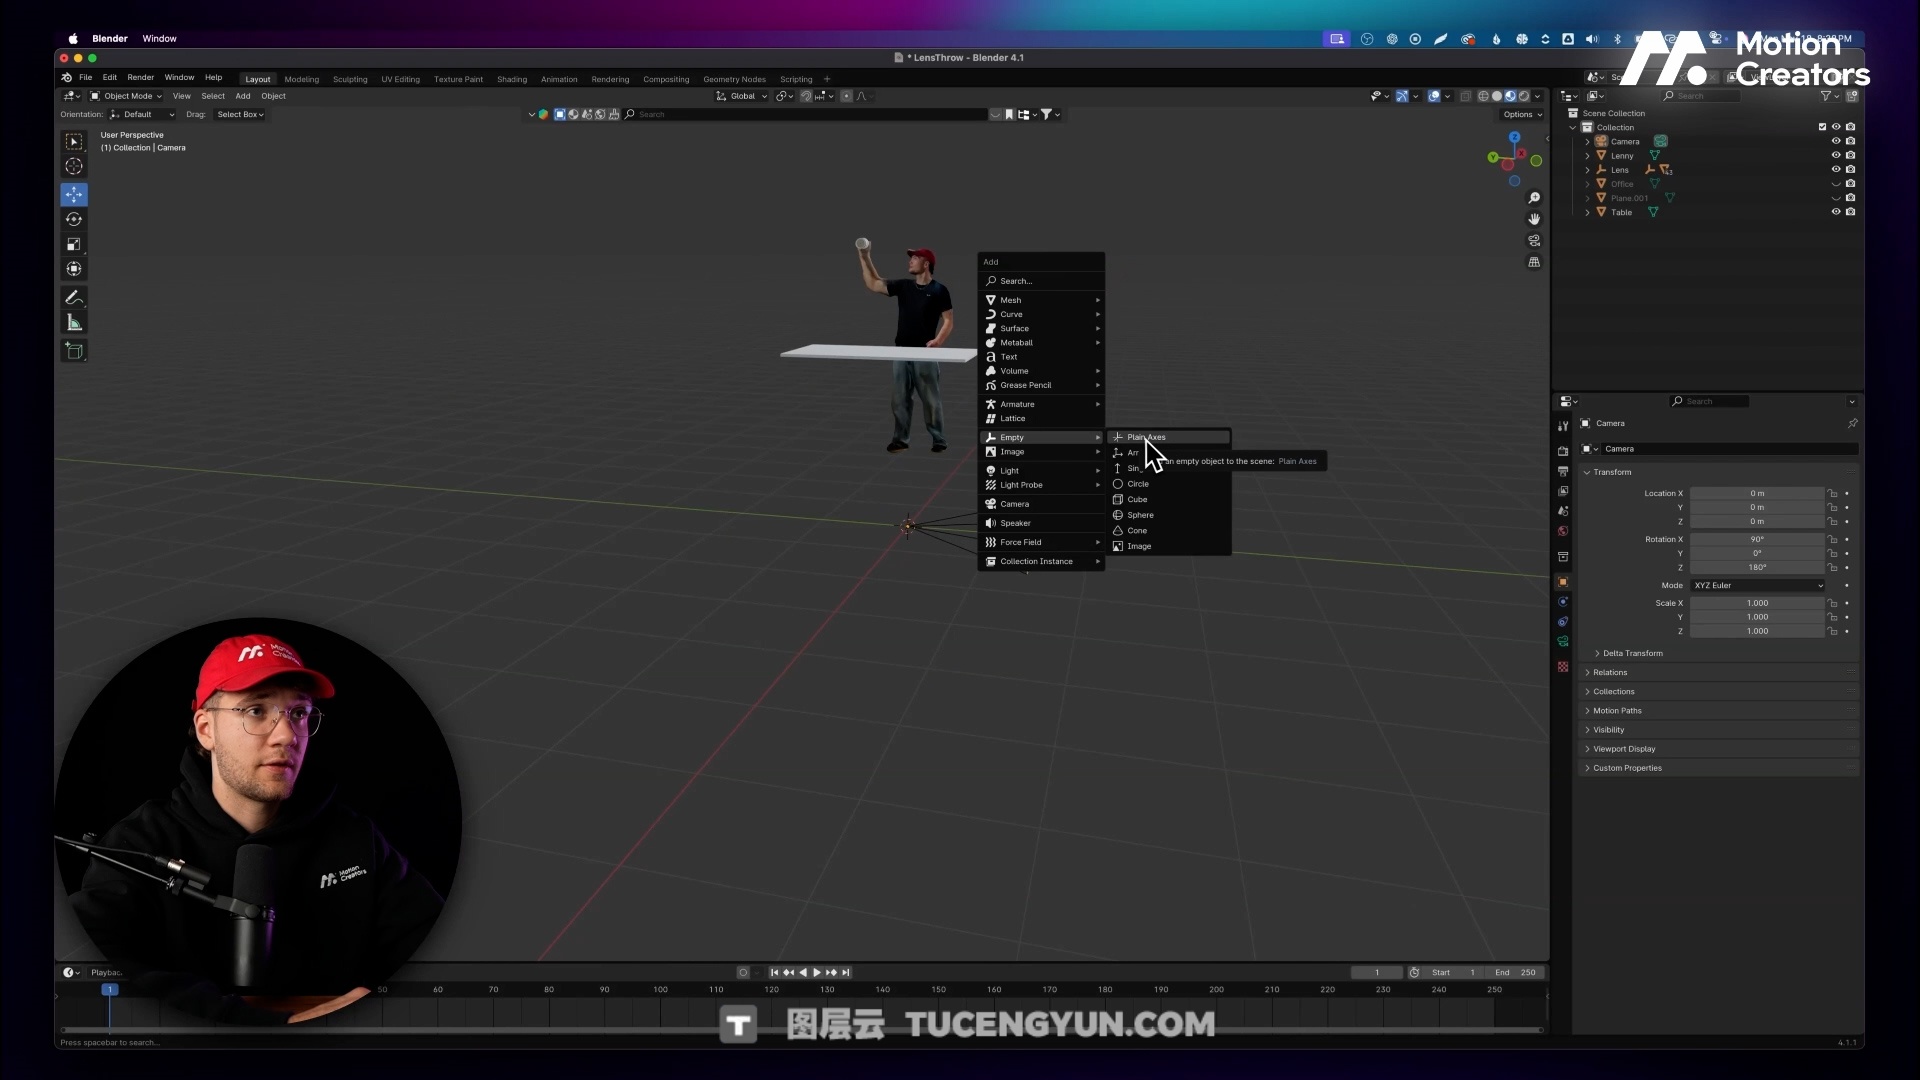Switch orthographic/perspective view grid icon

tap(1534, 262)
